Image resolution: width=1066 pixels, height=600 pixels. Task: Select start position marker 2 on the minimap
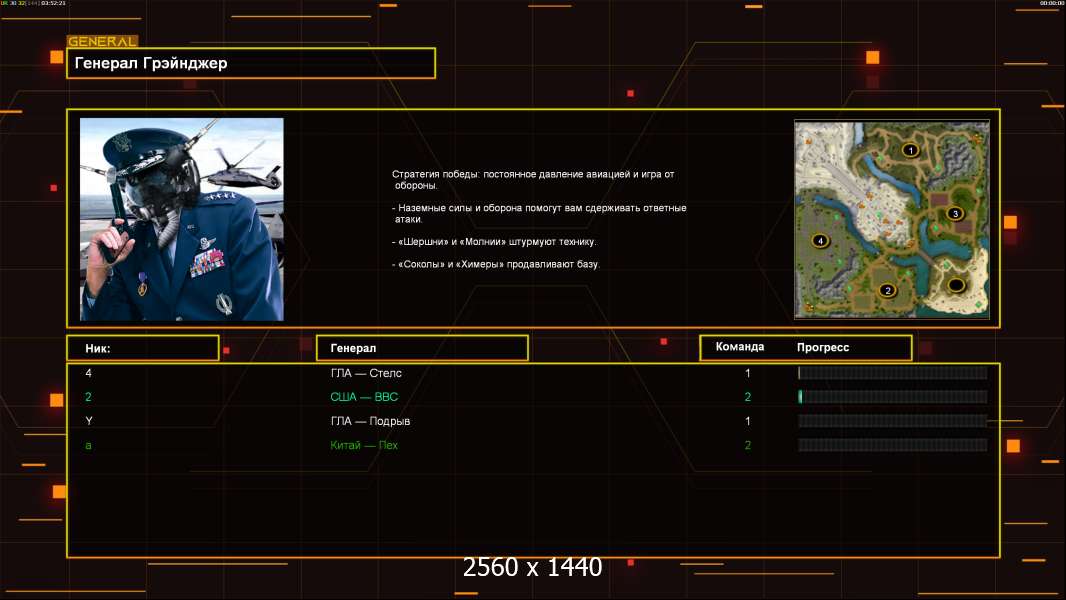click(886, 291)
